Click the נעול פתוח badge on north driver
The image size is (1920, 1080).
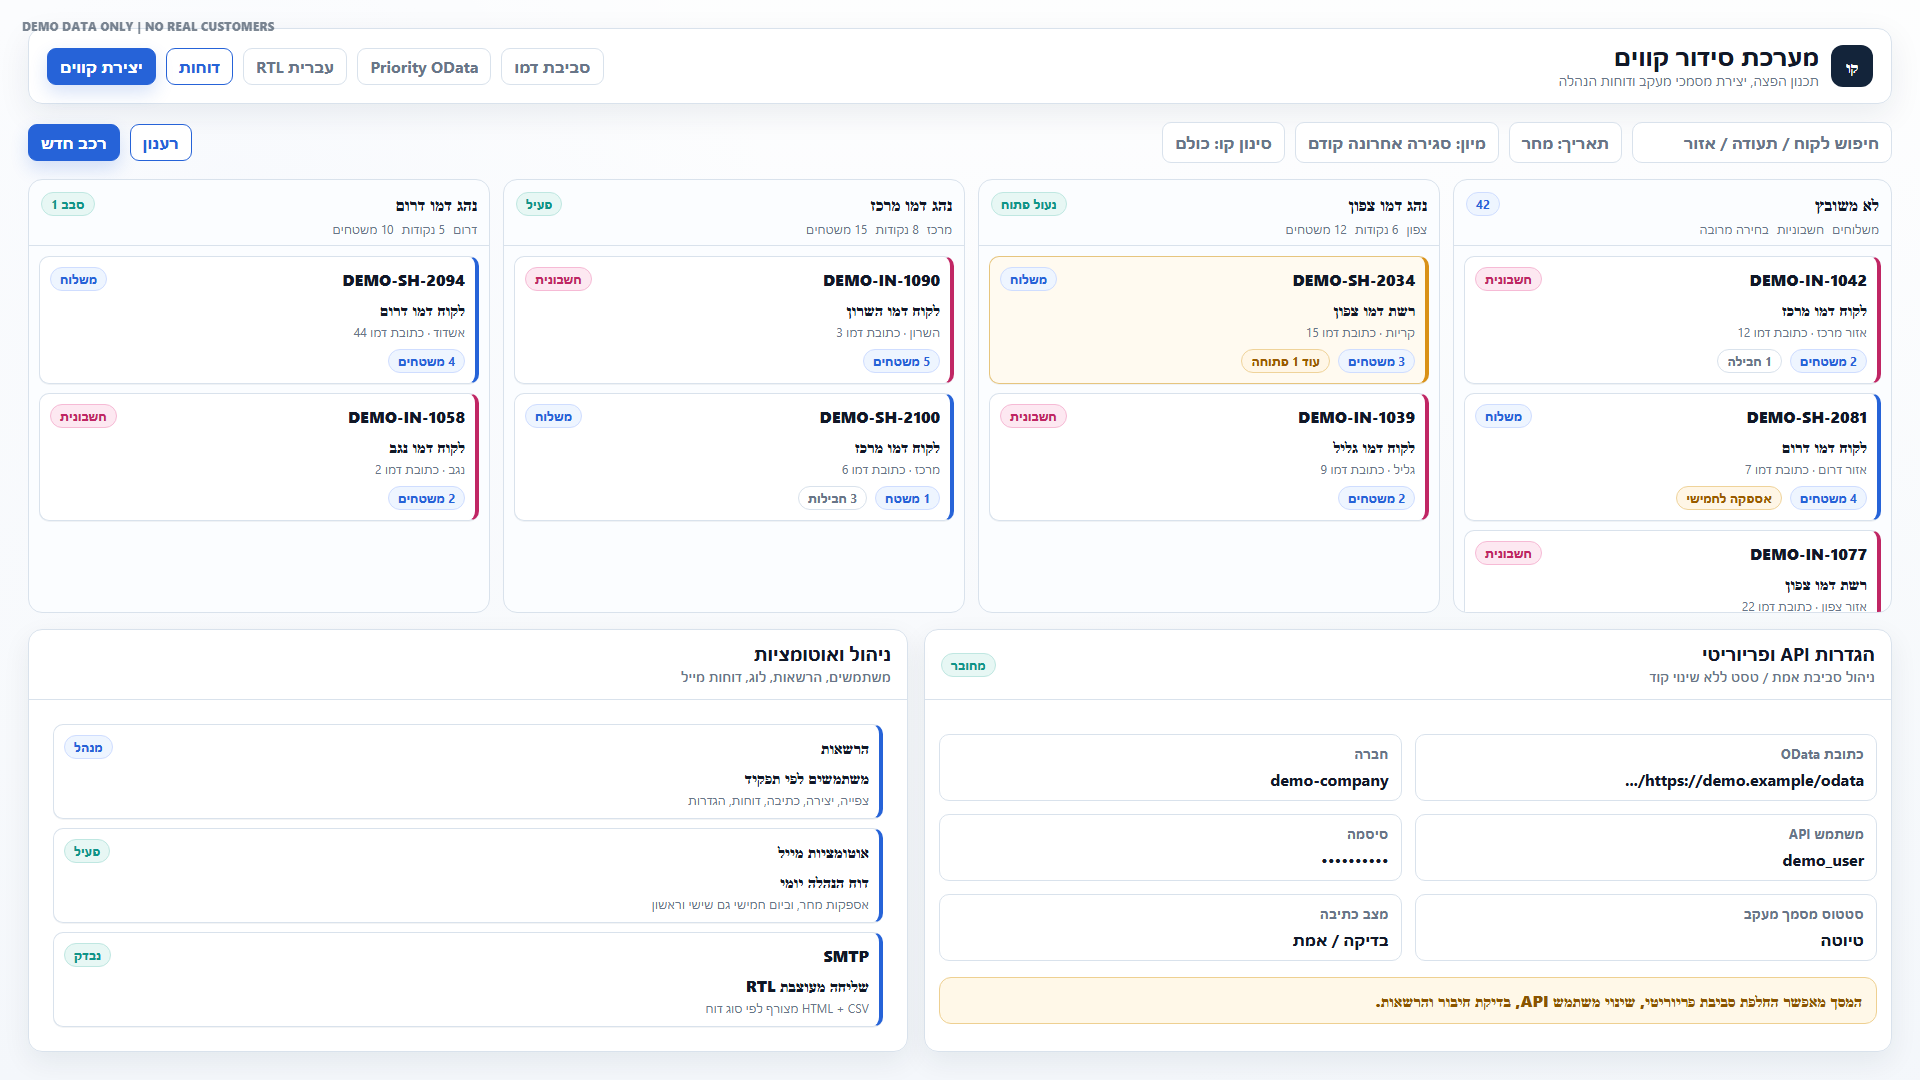(x=1029, y=204)
